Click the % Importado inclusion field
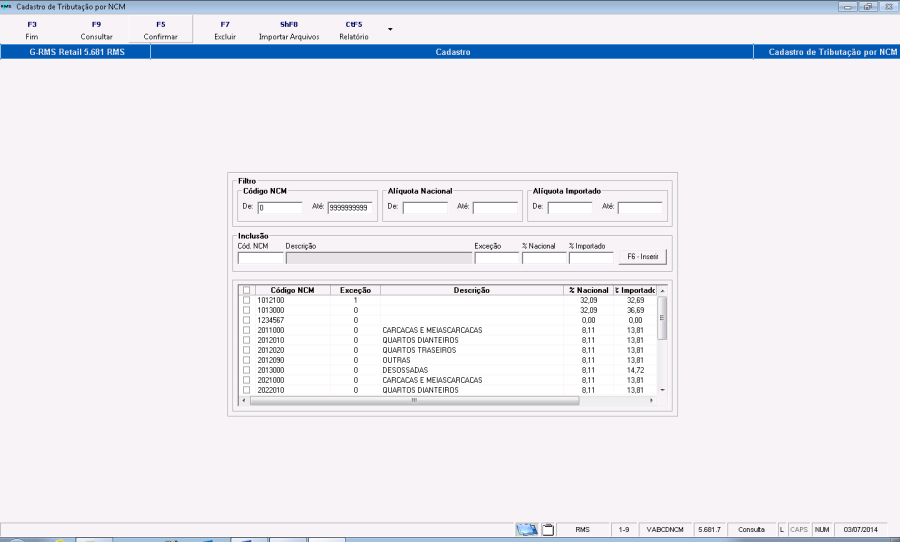900x542 pixels. click(591, 258)
